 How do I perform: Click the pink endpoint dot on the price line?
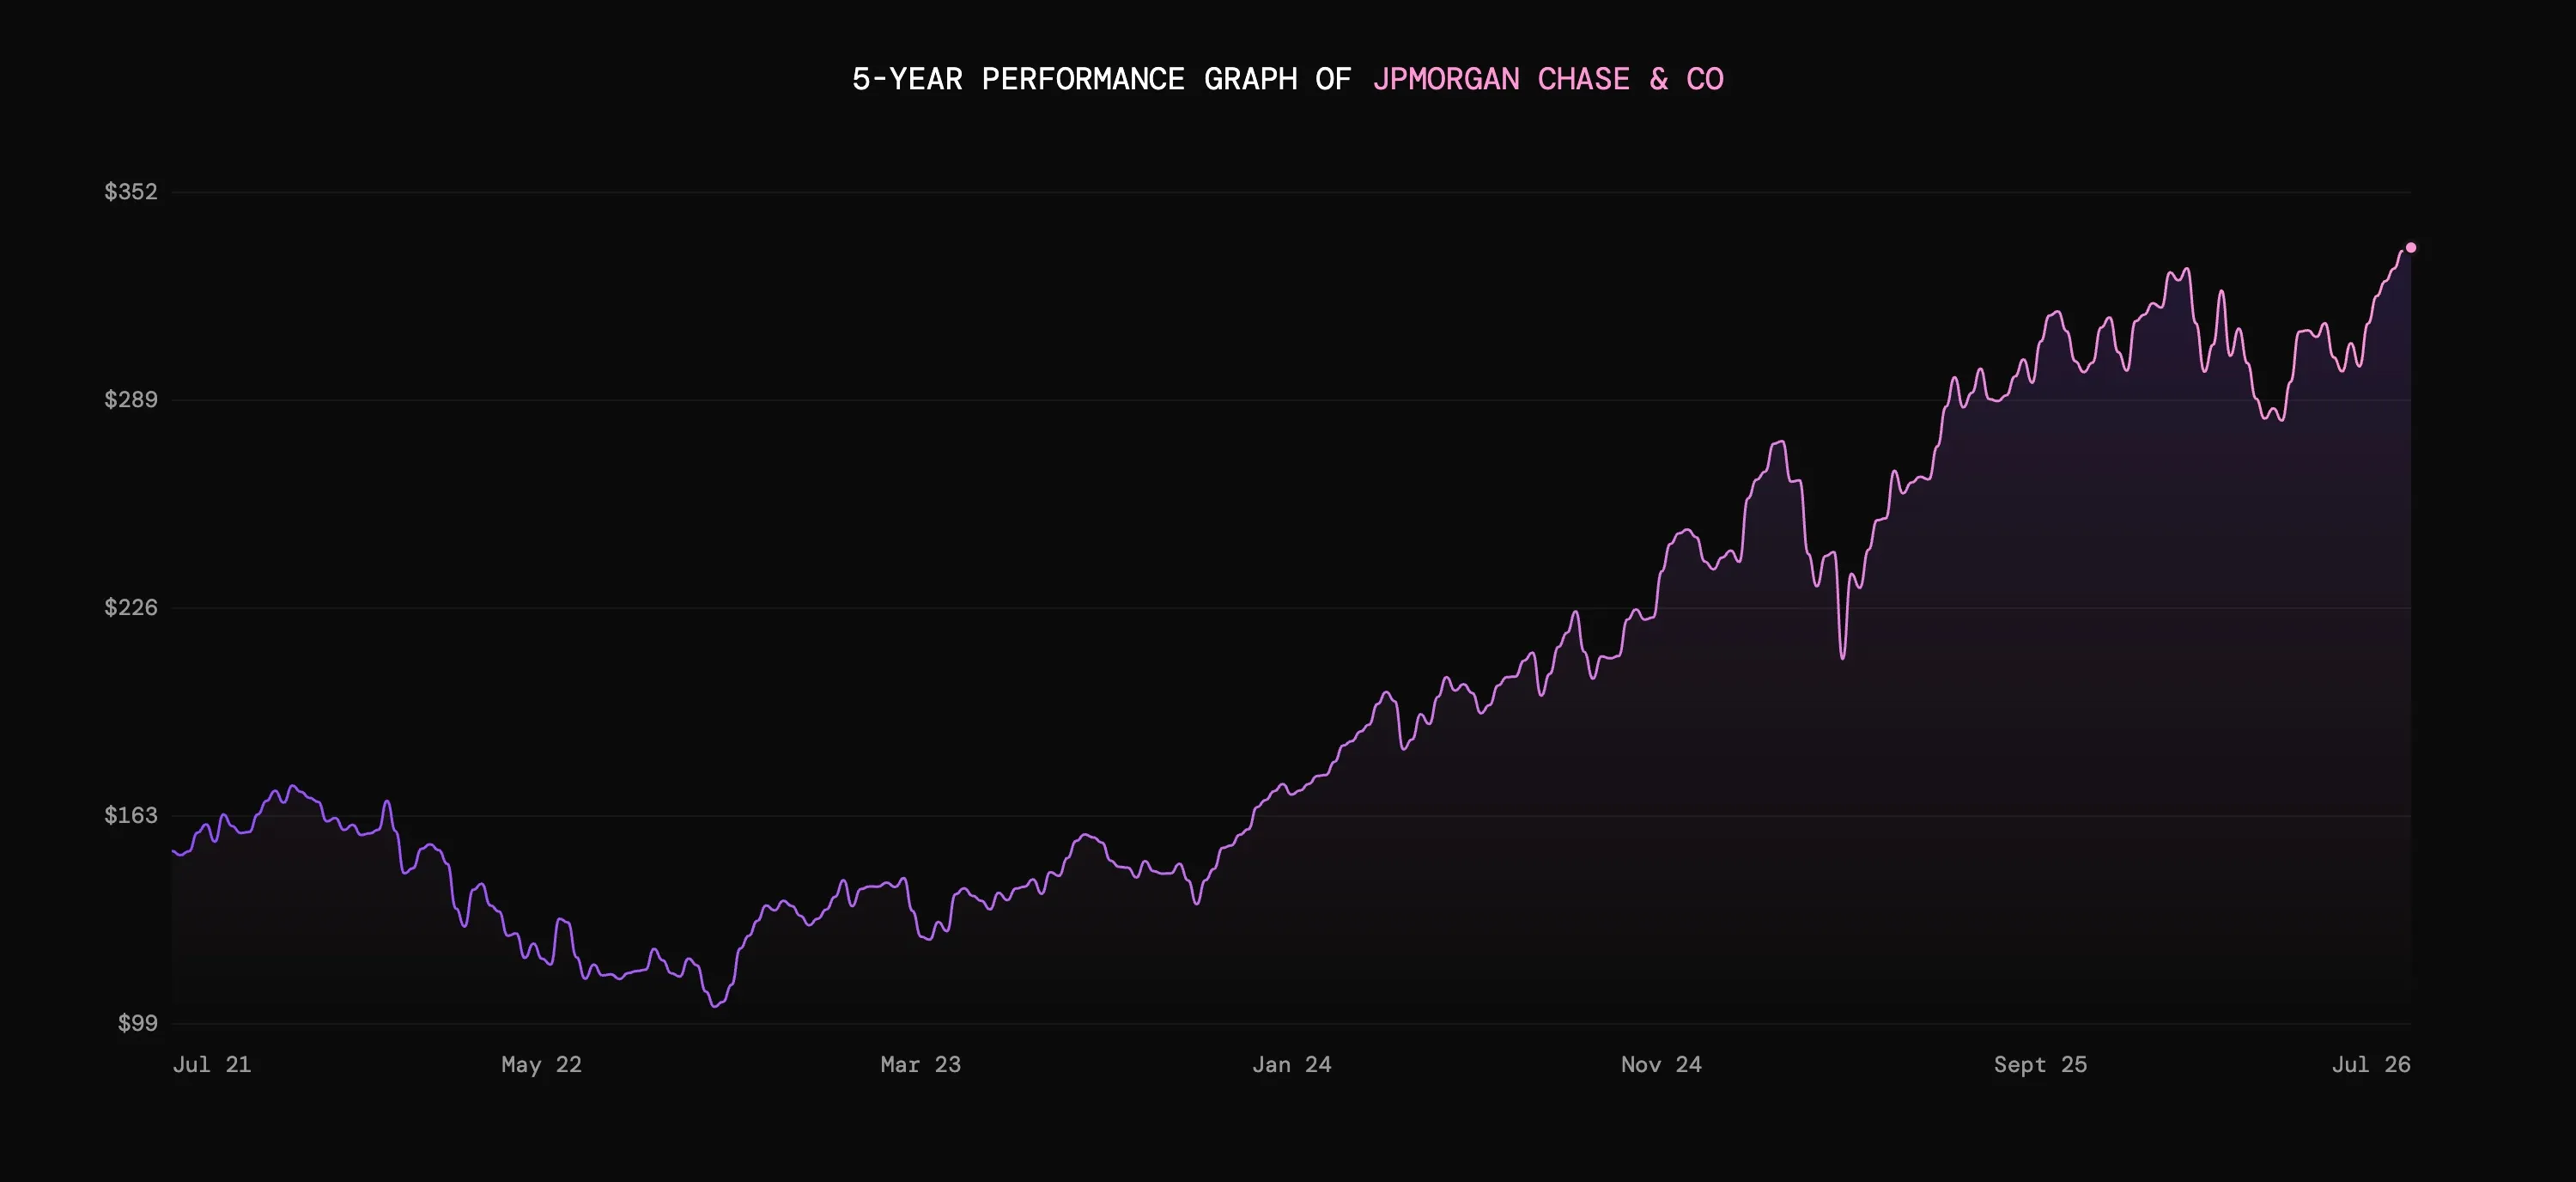(x=2411, y=247)
